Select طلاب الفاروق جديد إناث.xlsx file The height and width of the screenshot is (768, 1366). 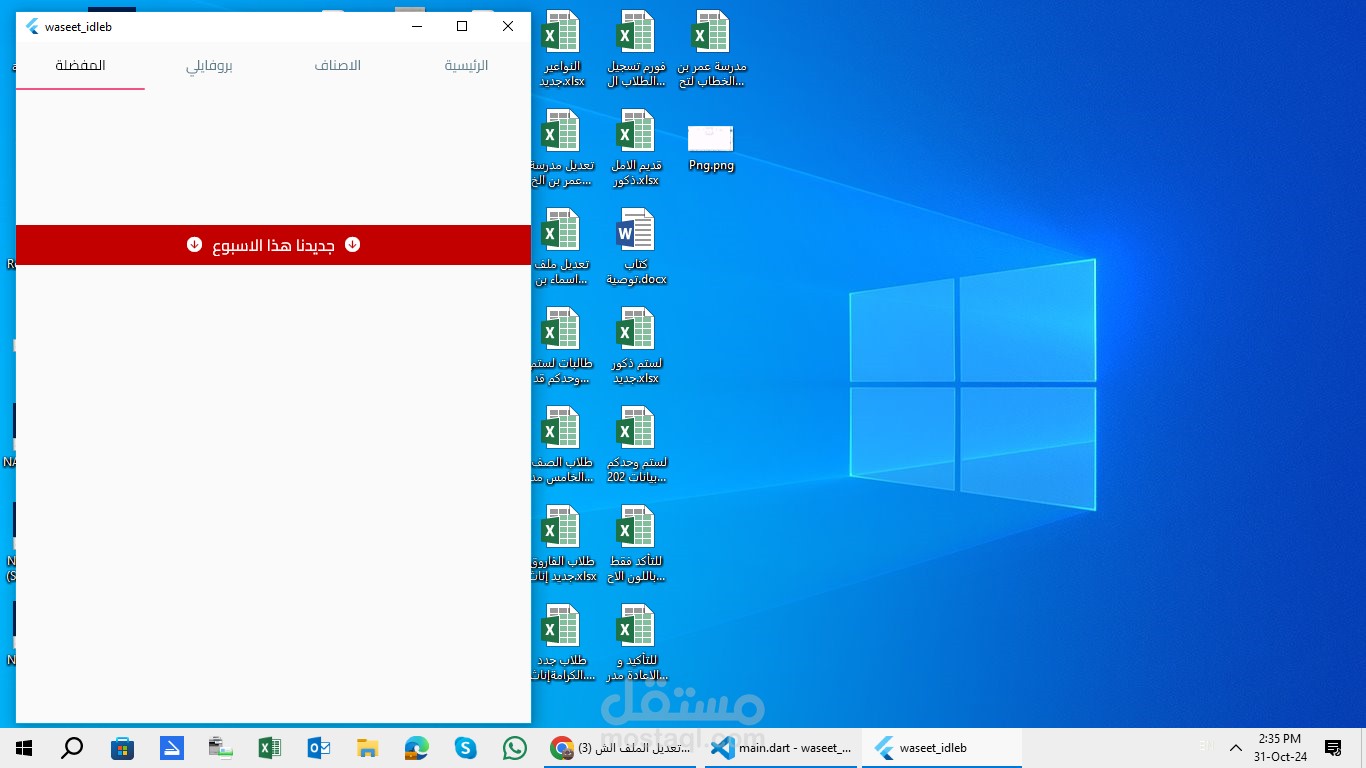click(x=560, y=544)
